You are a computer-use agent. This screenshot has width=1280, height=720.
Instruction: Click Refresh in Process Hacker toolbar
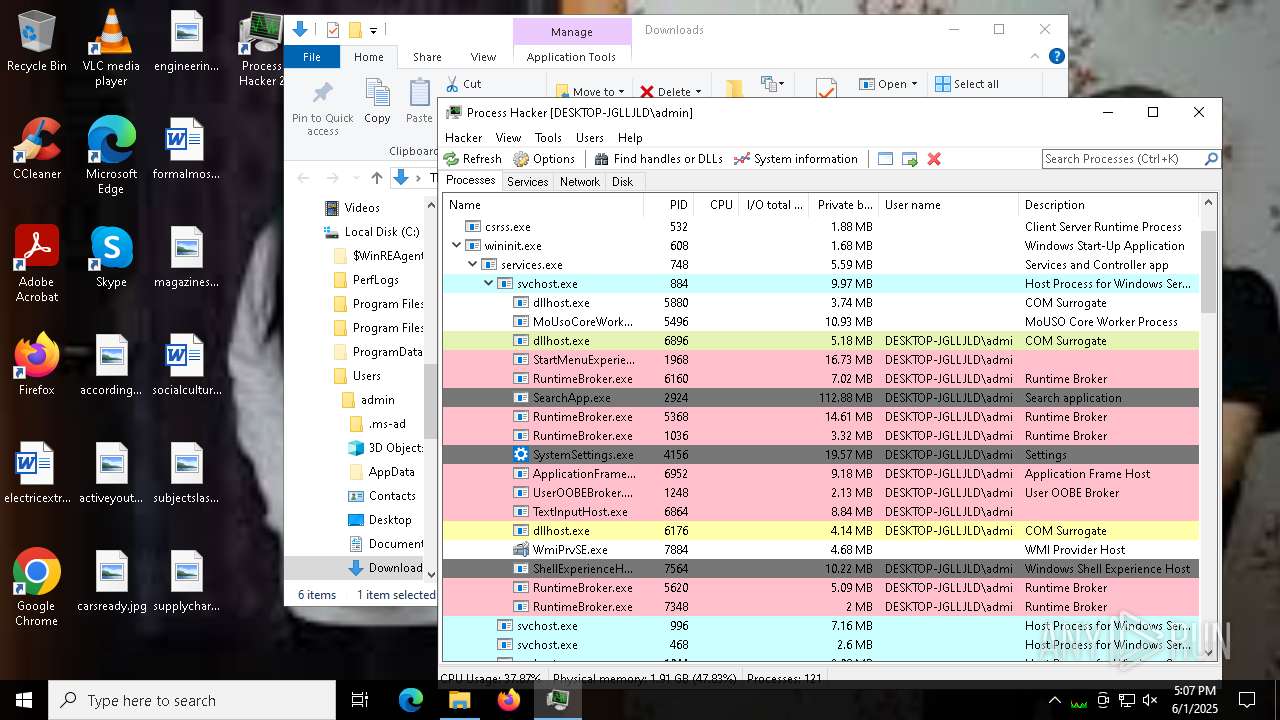(x=473, y=159)
